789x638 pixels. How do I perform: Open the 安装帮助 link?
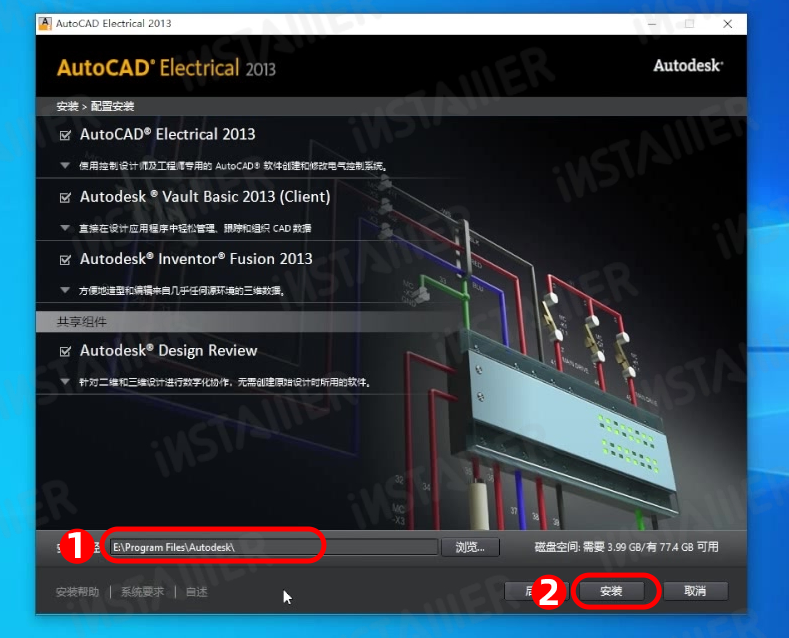[x=77, y=592]
